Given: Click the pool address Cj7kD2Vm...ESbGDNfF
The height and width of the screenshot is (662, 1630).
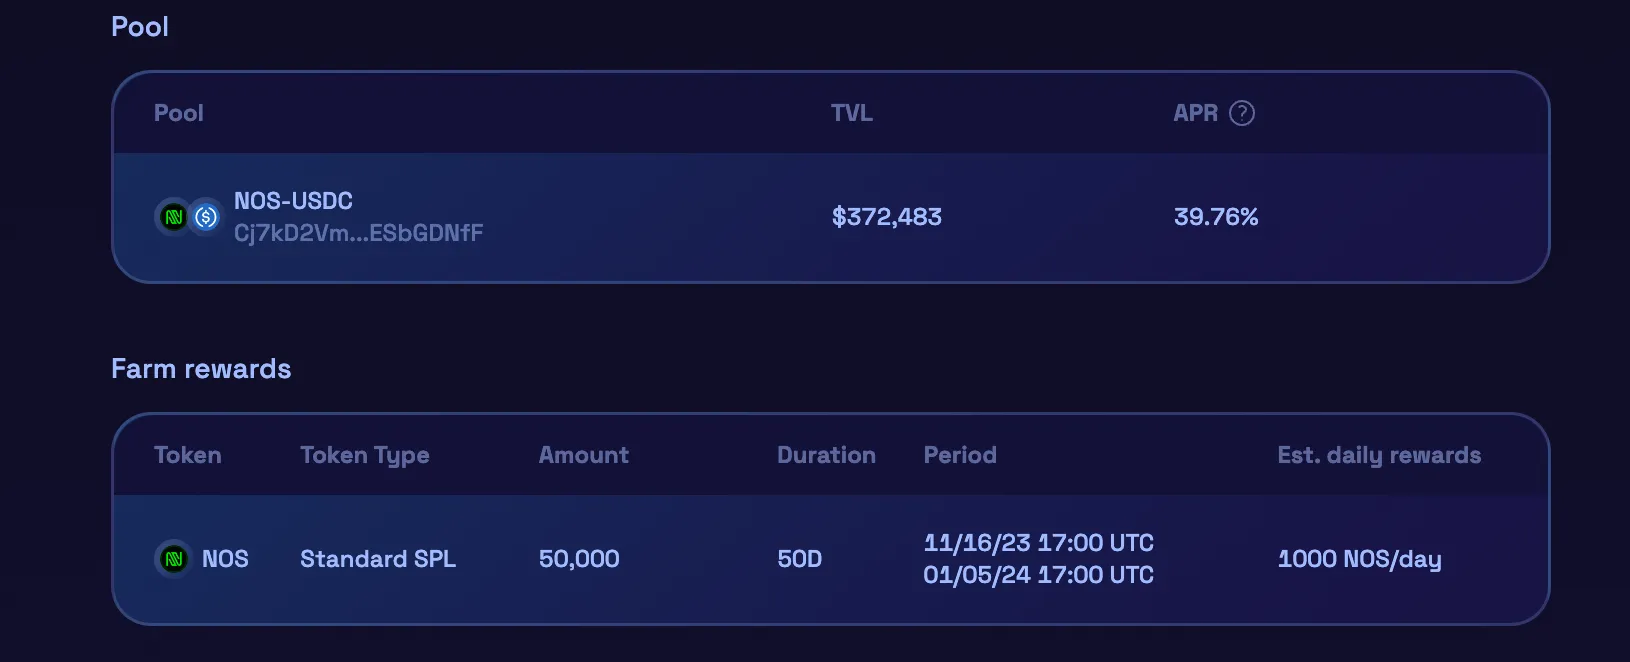Looking at the screenshot, I should (358, 233).
